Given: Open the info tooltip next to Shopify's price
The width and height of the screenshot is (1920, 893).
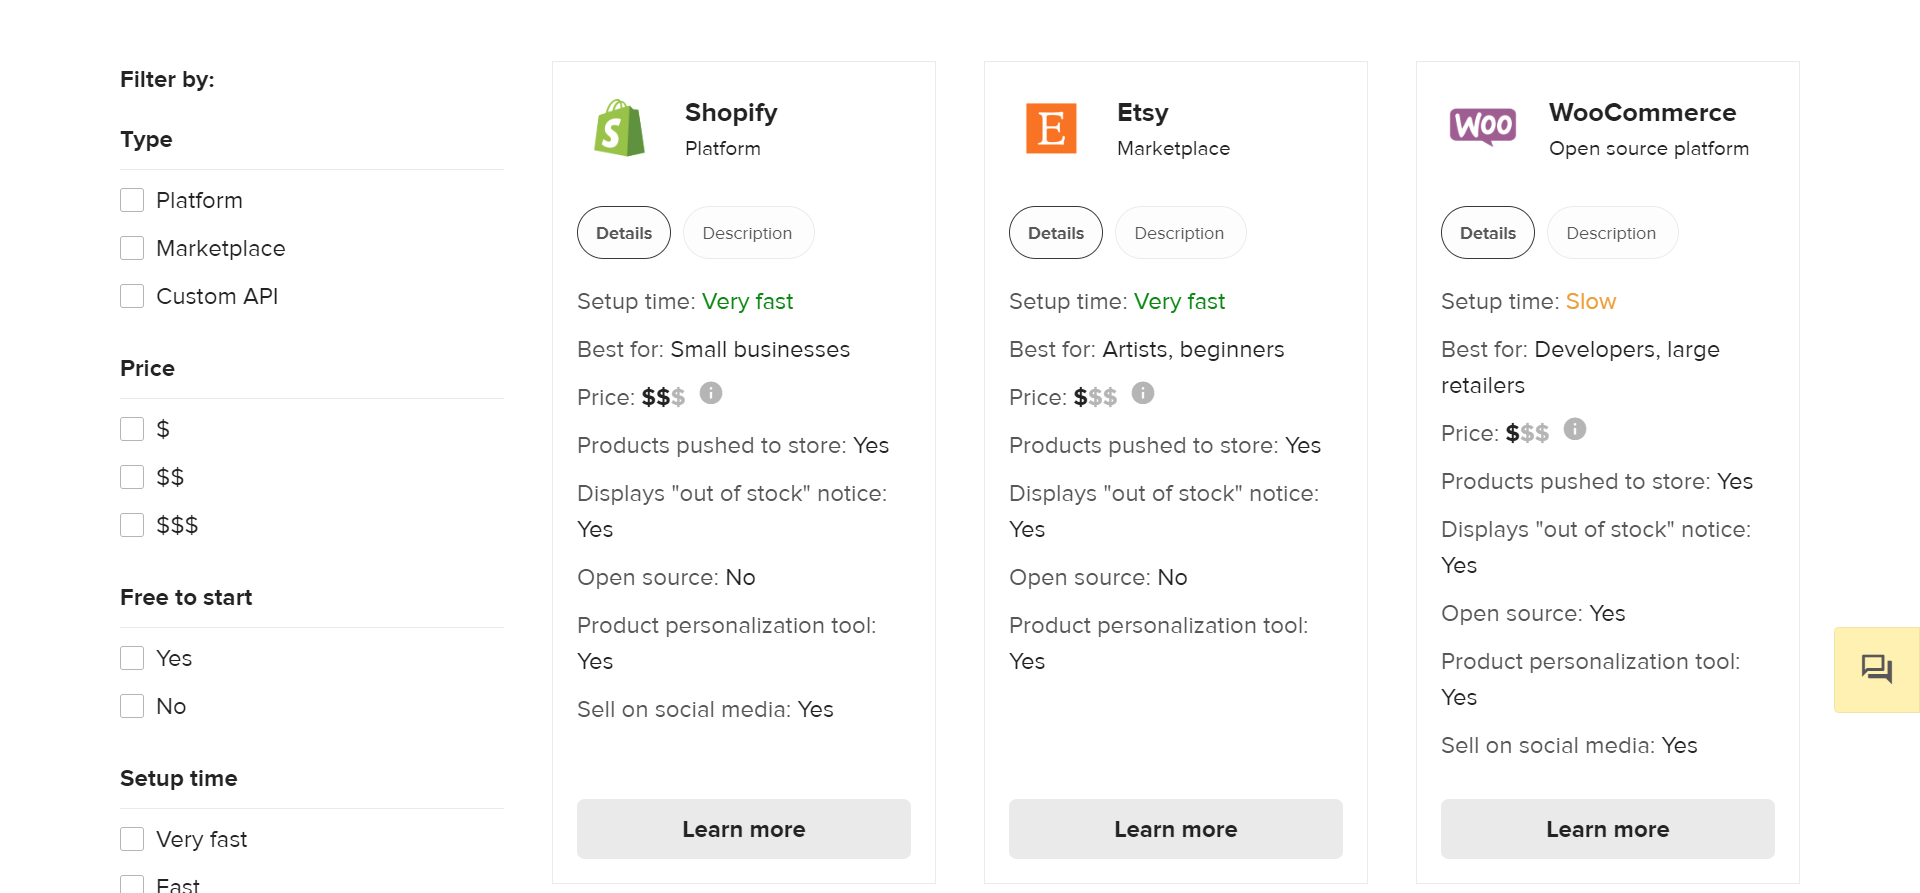Looking at the screenshot, I should coord(711,393).
